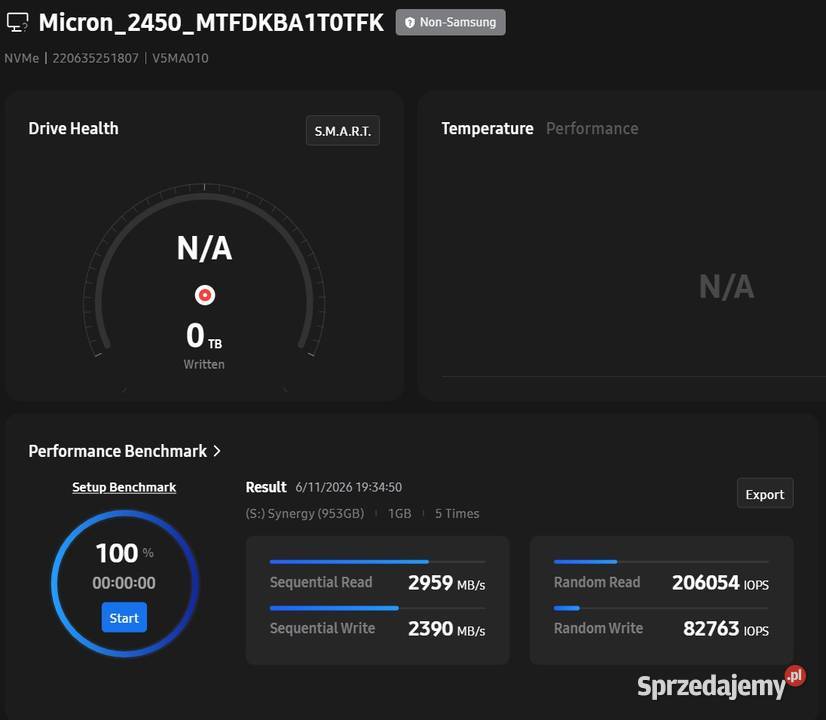Click the Sequential Read progress bar
This screenshot has width=826, height=720.
377,562
